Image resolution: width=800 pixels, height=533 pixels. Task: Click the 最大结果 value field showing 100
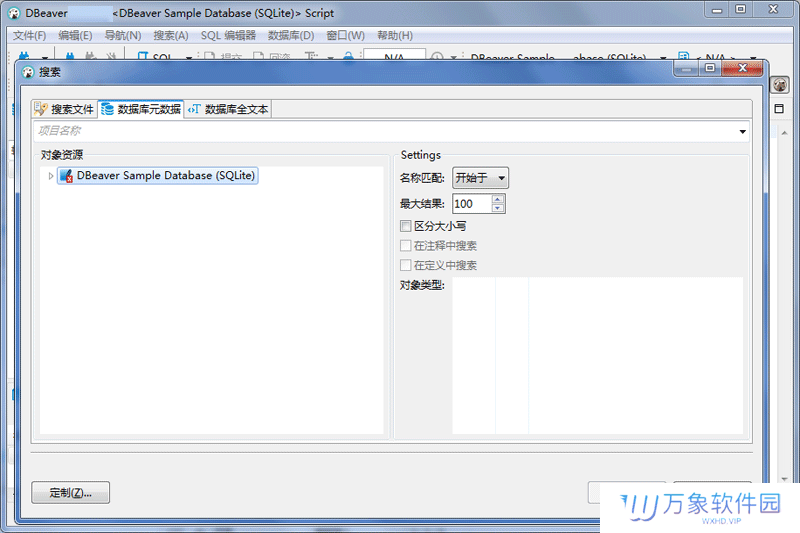pos(472,204)
